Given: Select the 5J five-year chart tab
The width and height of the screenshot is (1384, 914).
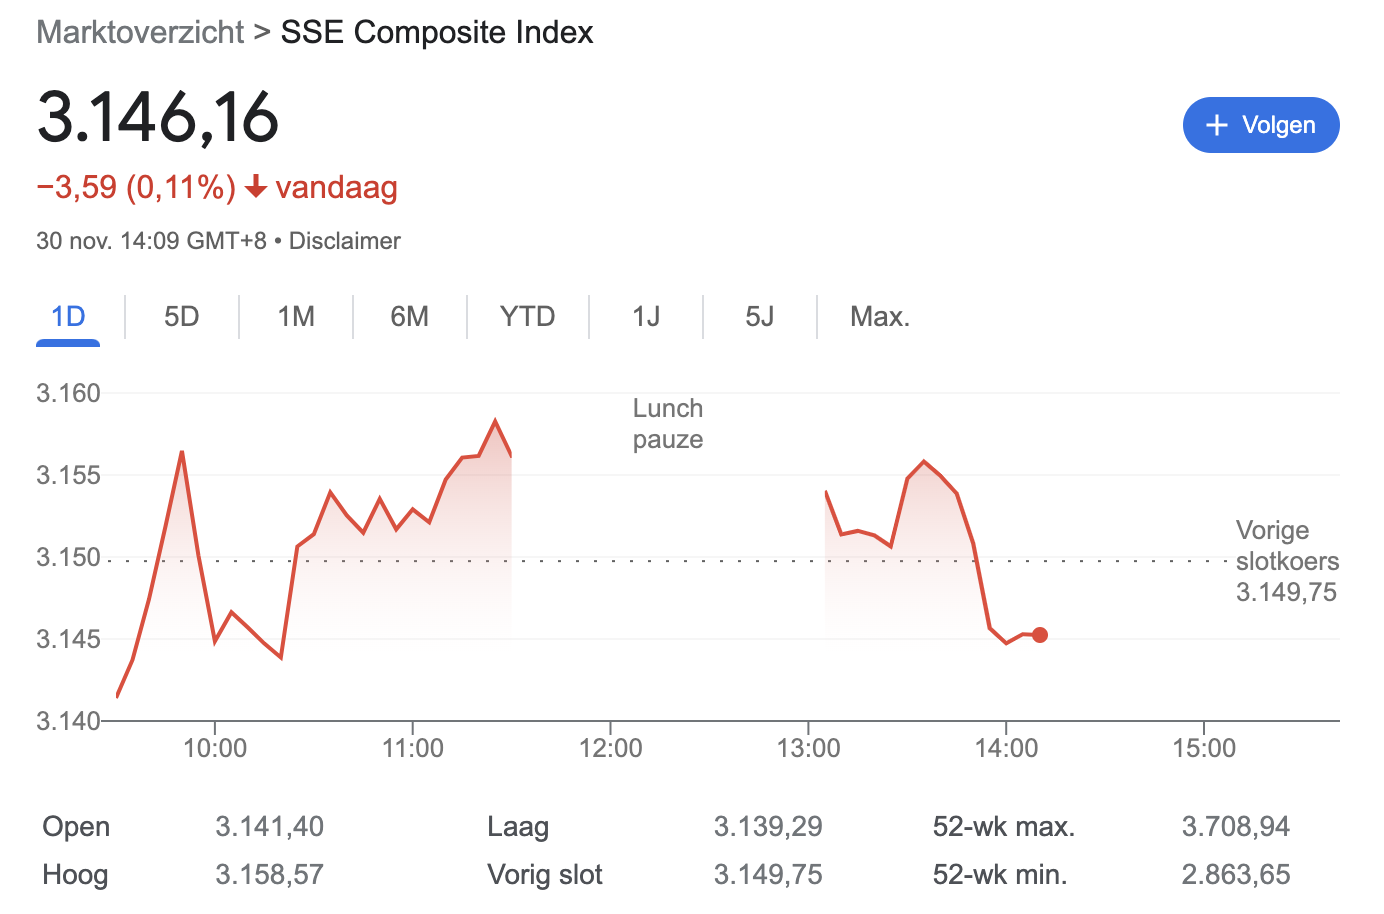Looking at the screenshot, I should point(759,317).
